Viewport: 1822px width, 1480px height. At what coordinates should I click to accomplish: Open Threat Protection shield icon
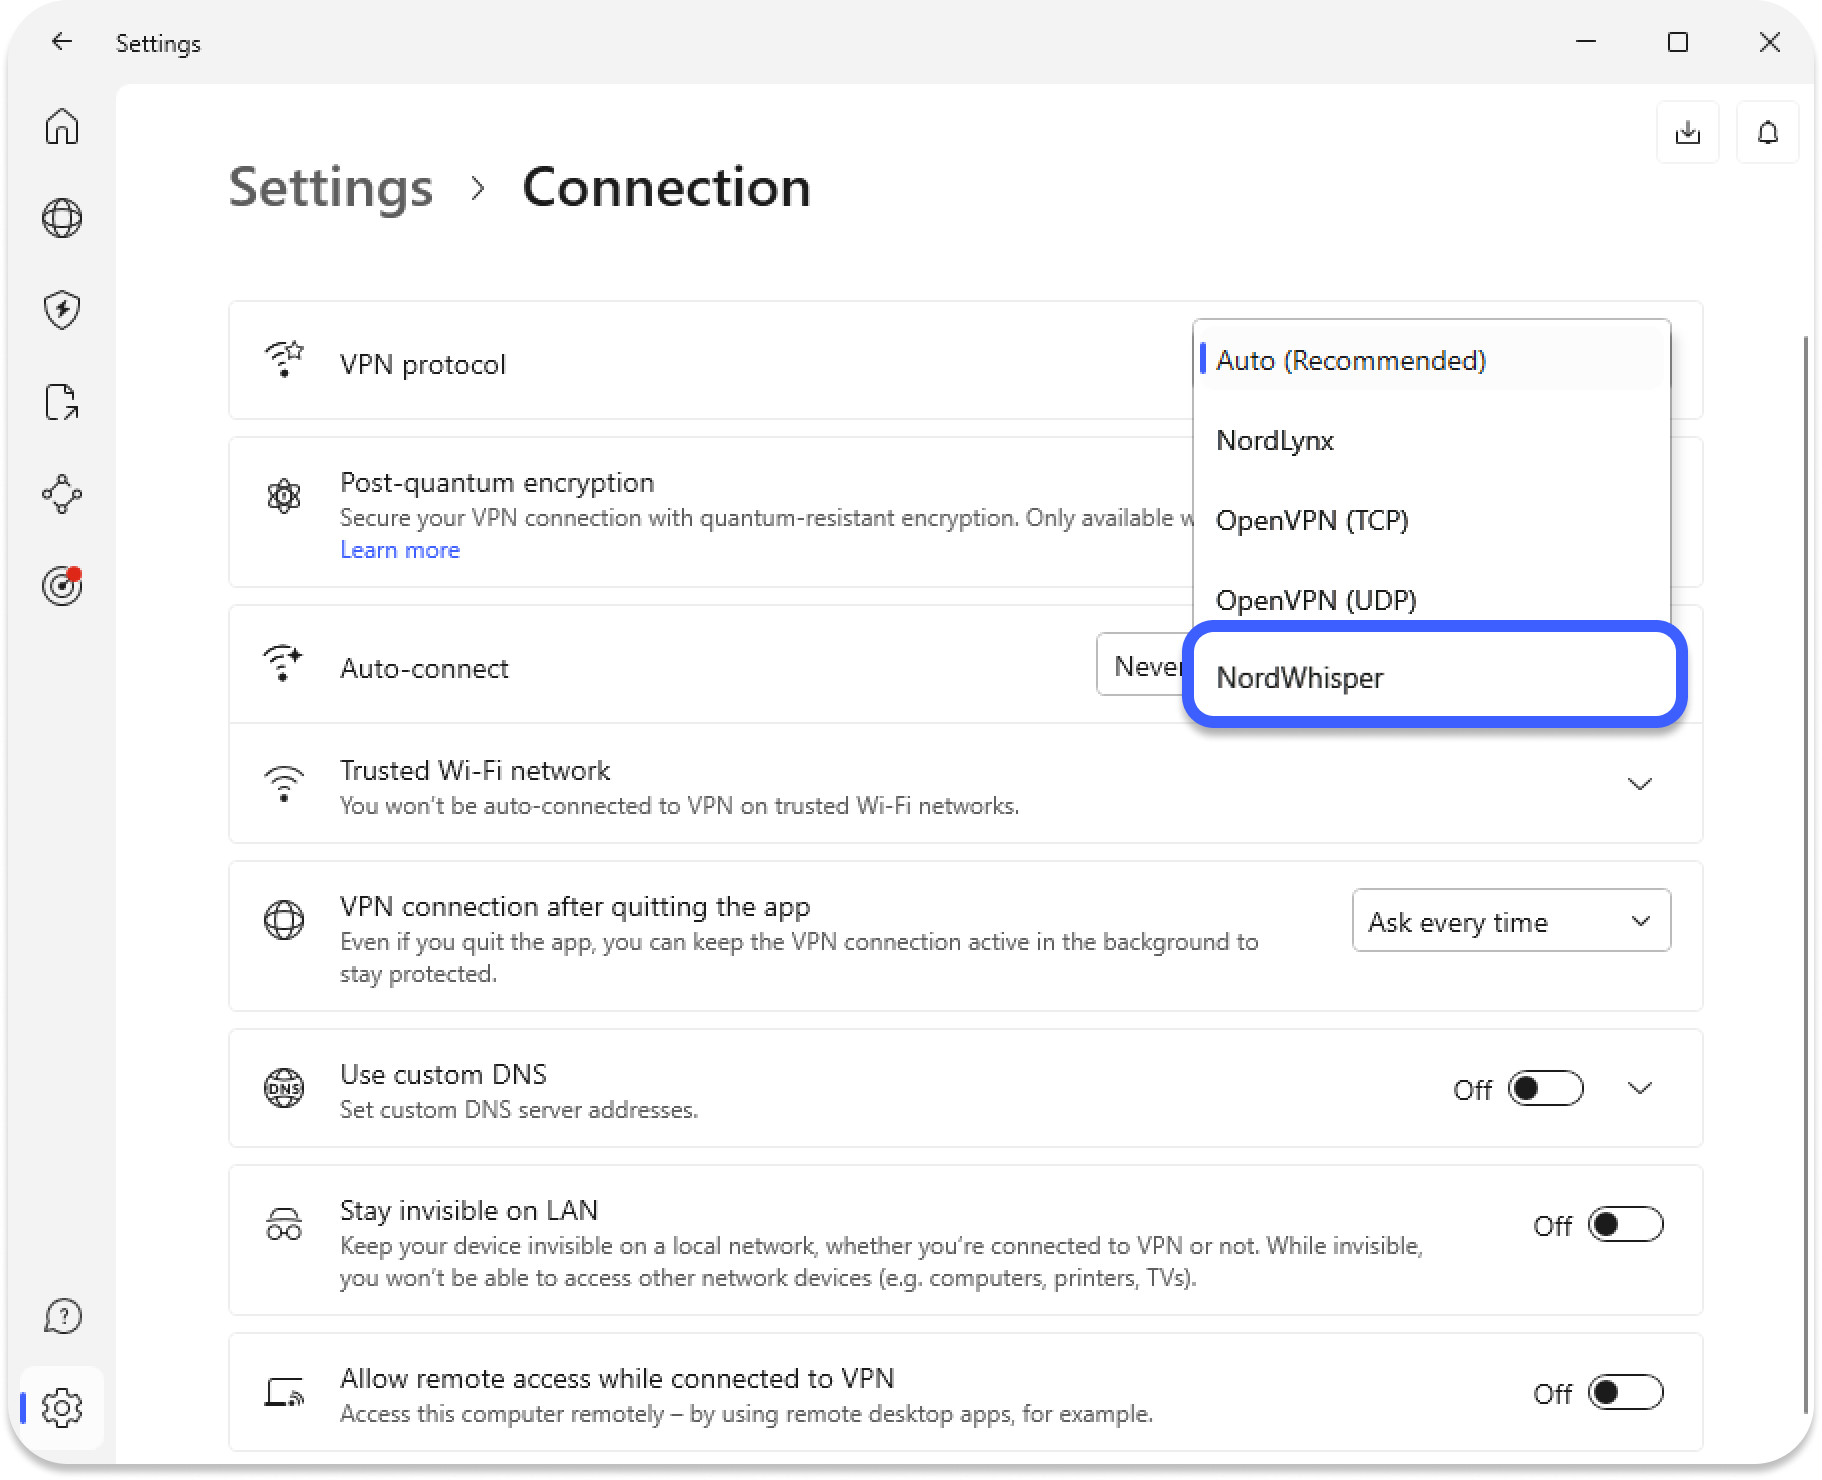[62, 310]
